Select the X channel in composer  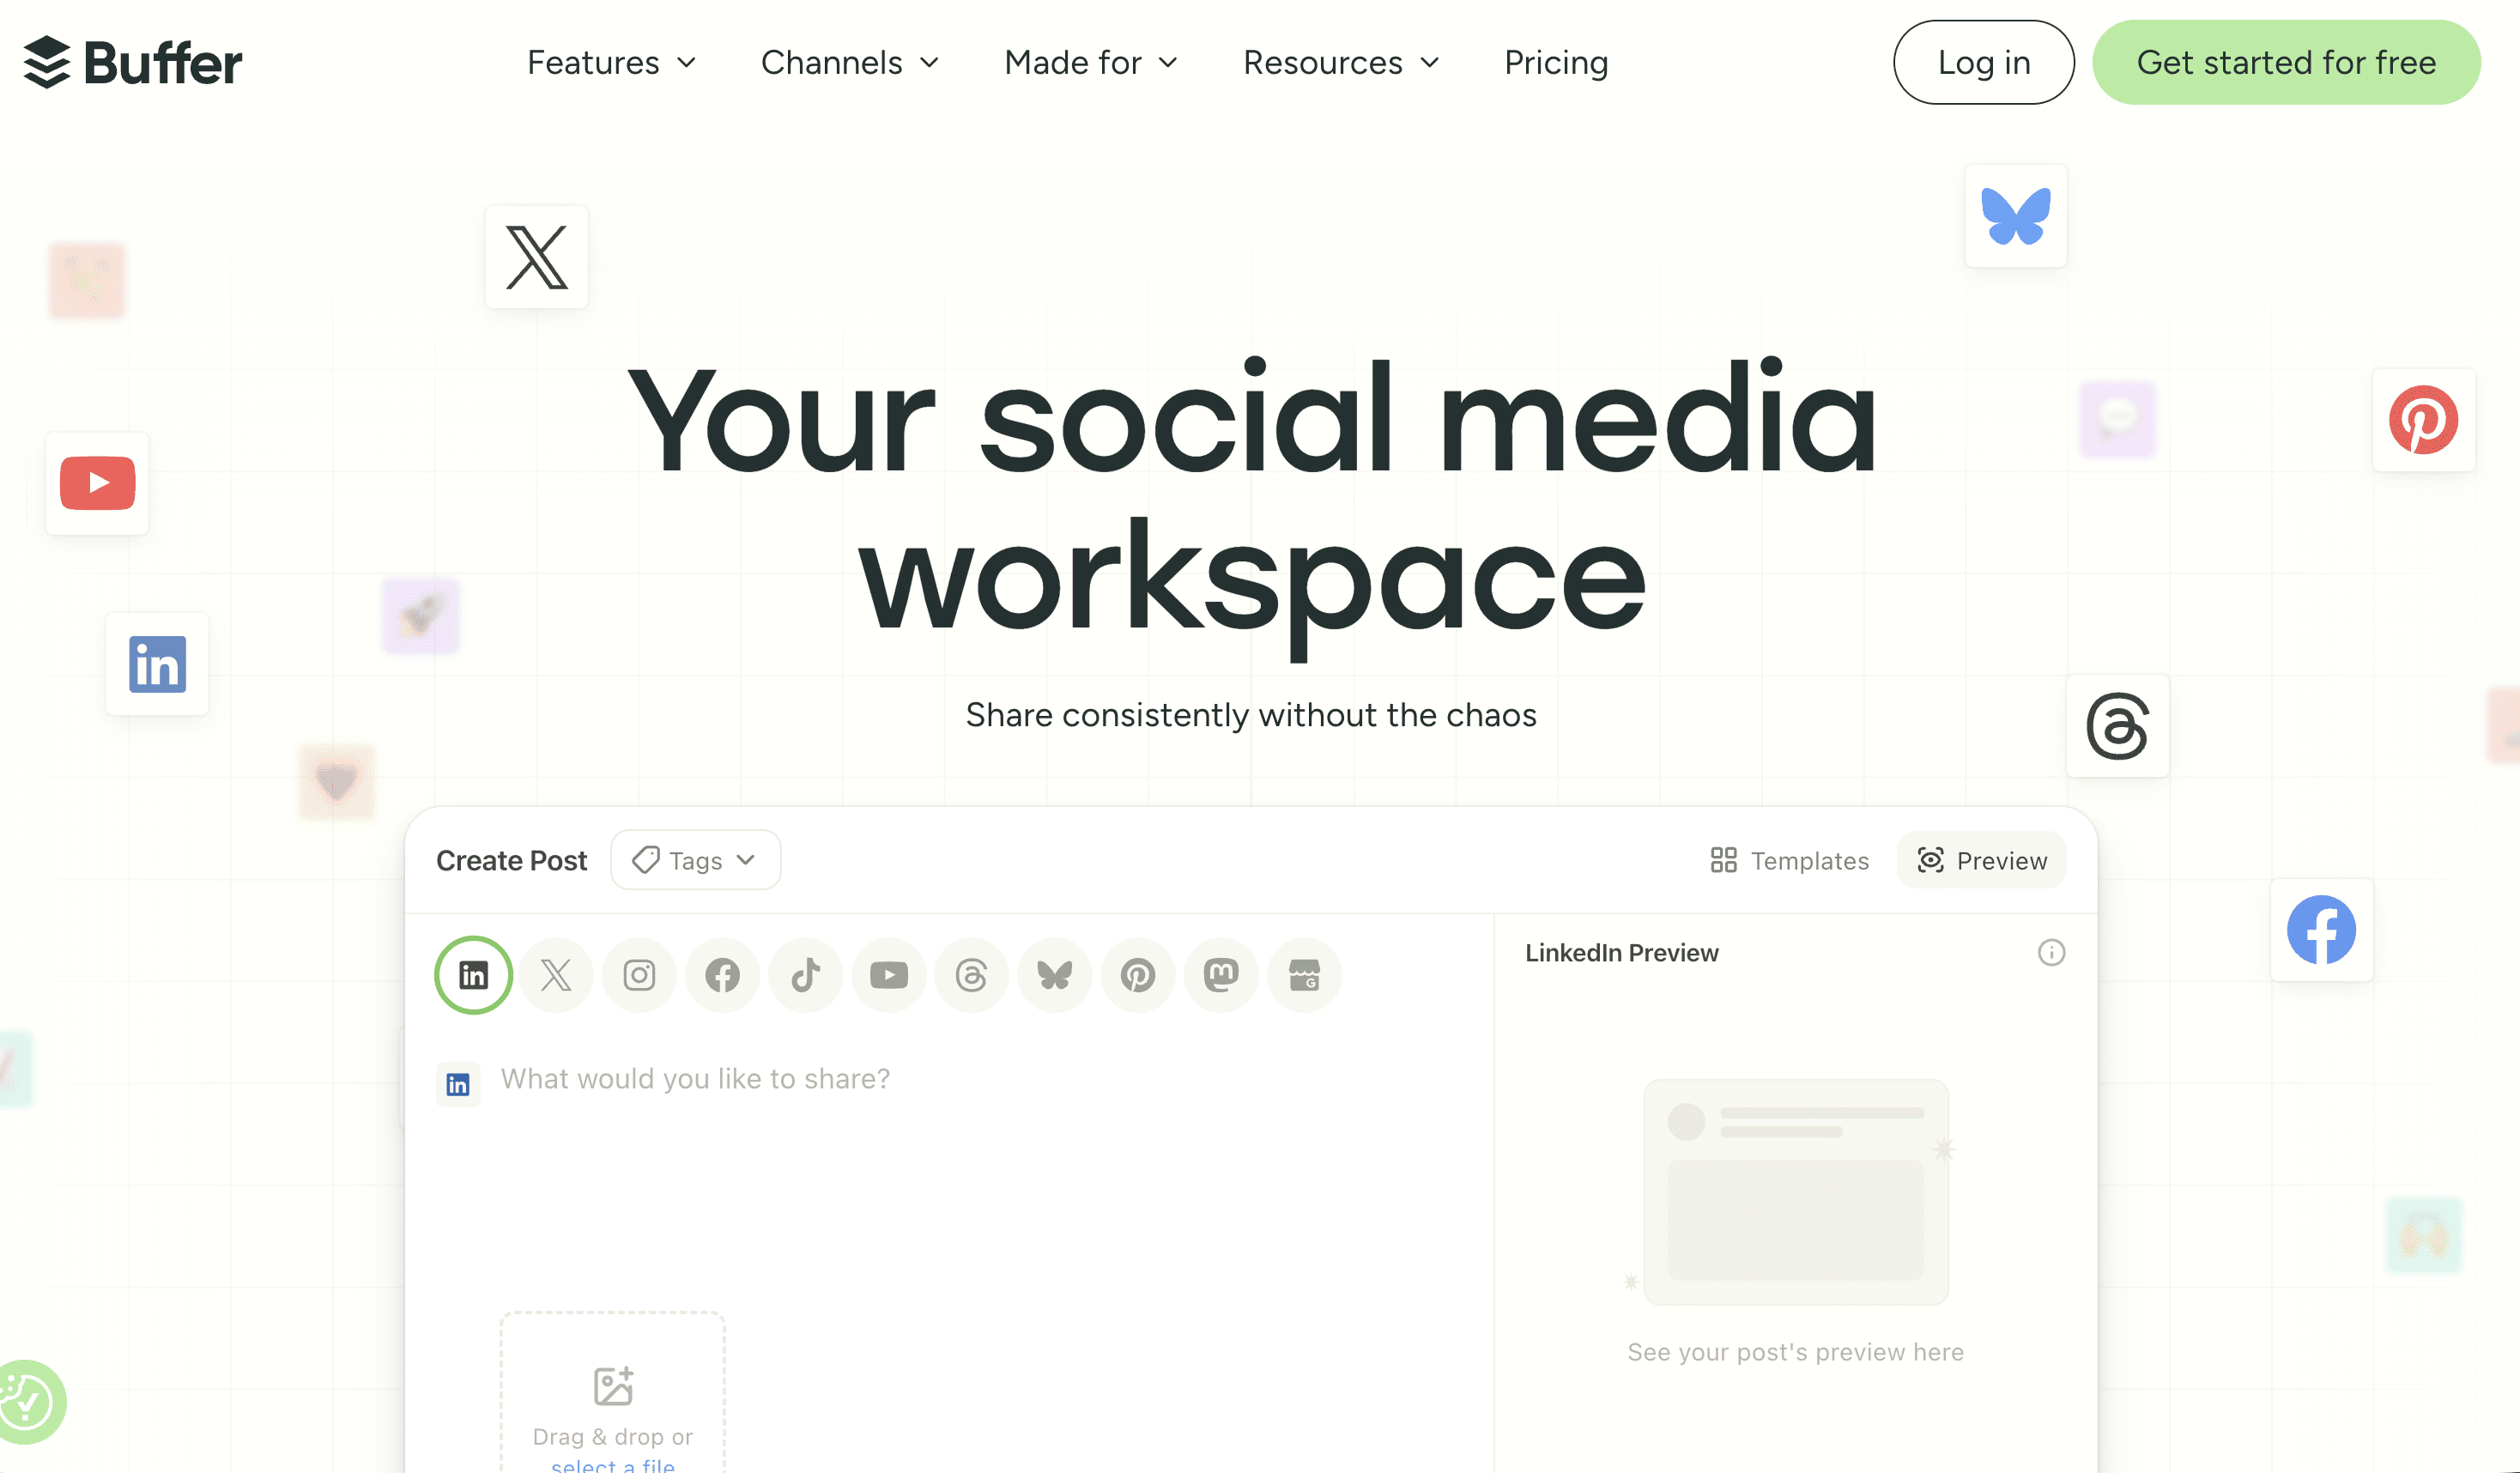(556, 974)
